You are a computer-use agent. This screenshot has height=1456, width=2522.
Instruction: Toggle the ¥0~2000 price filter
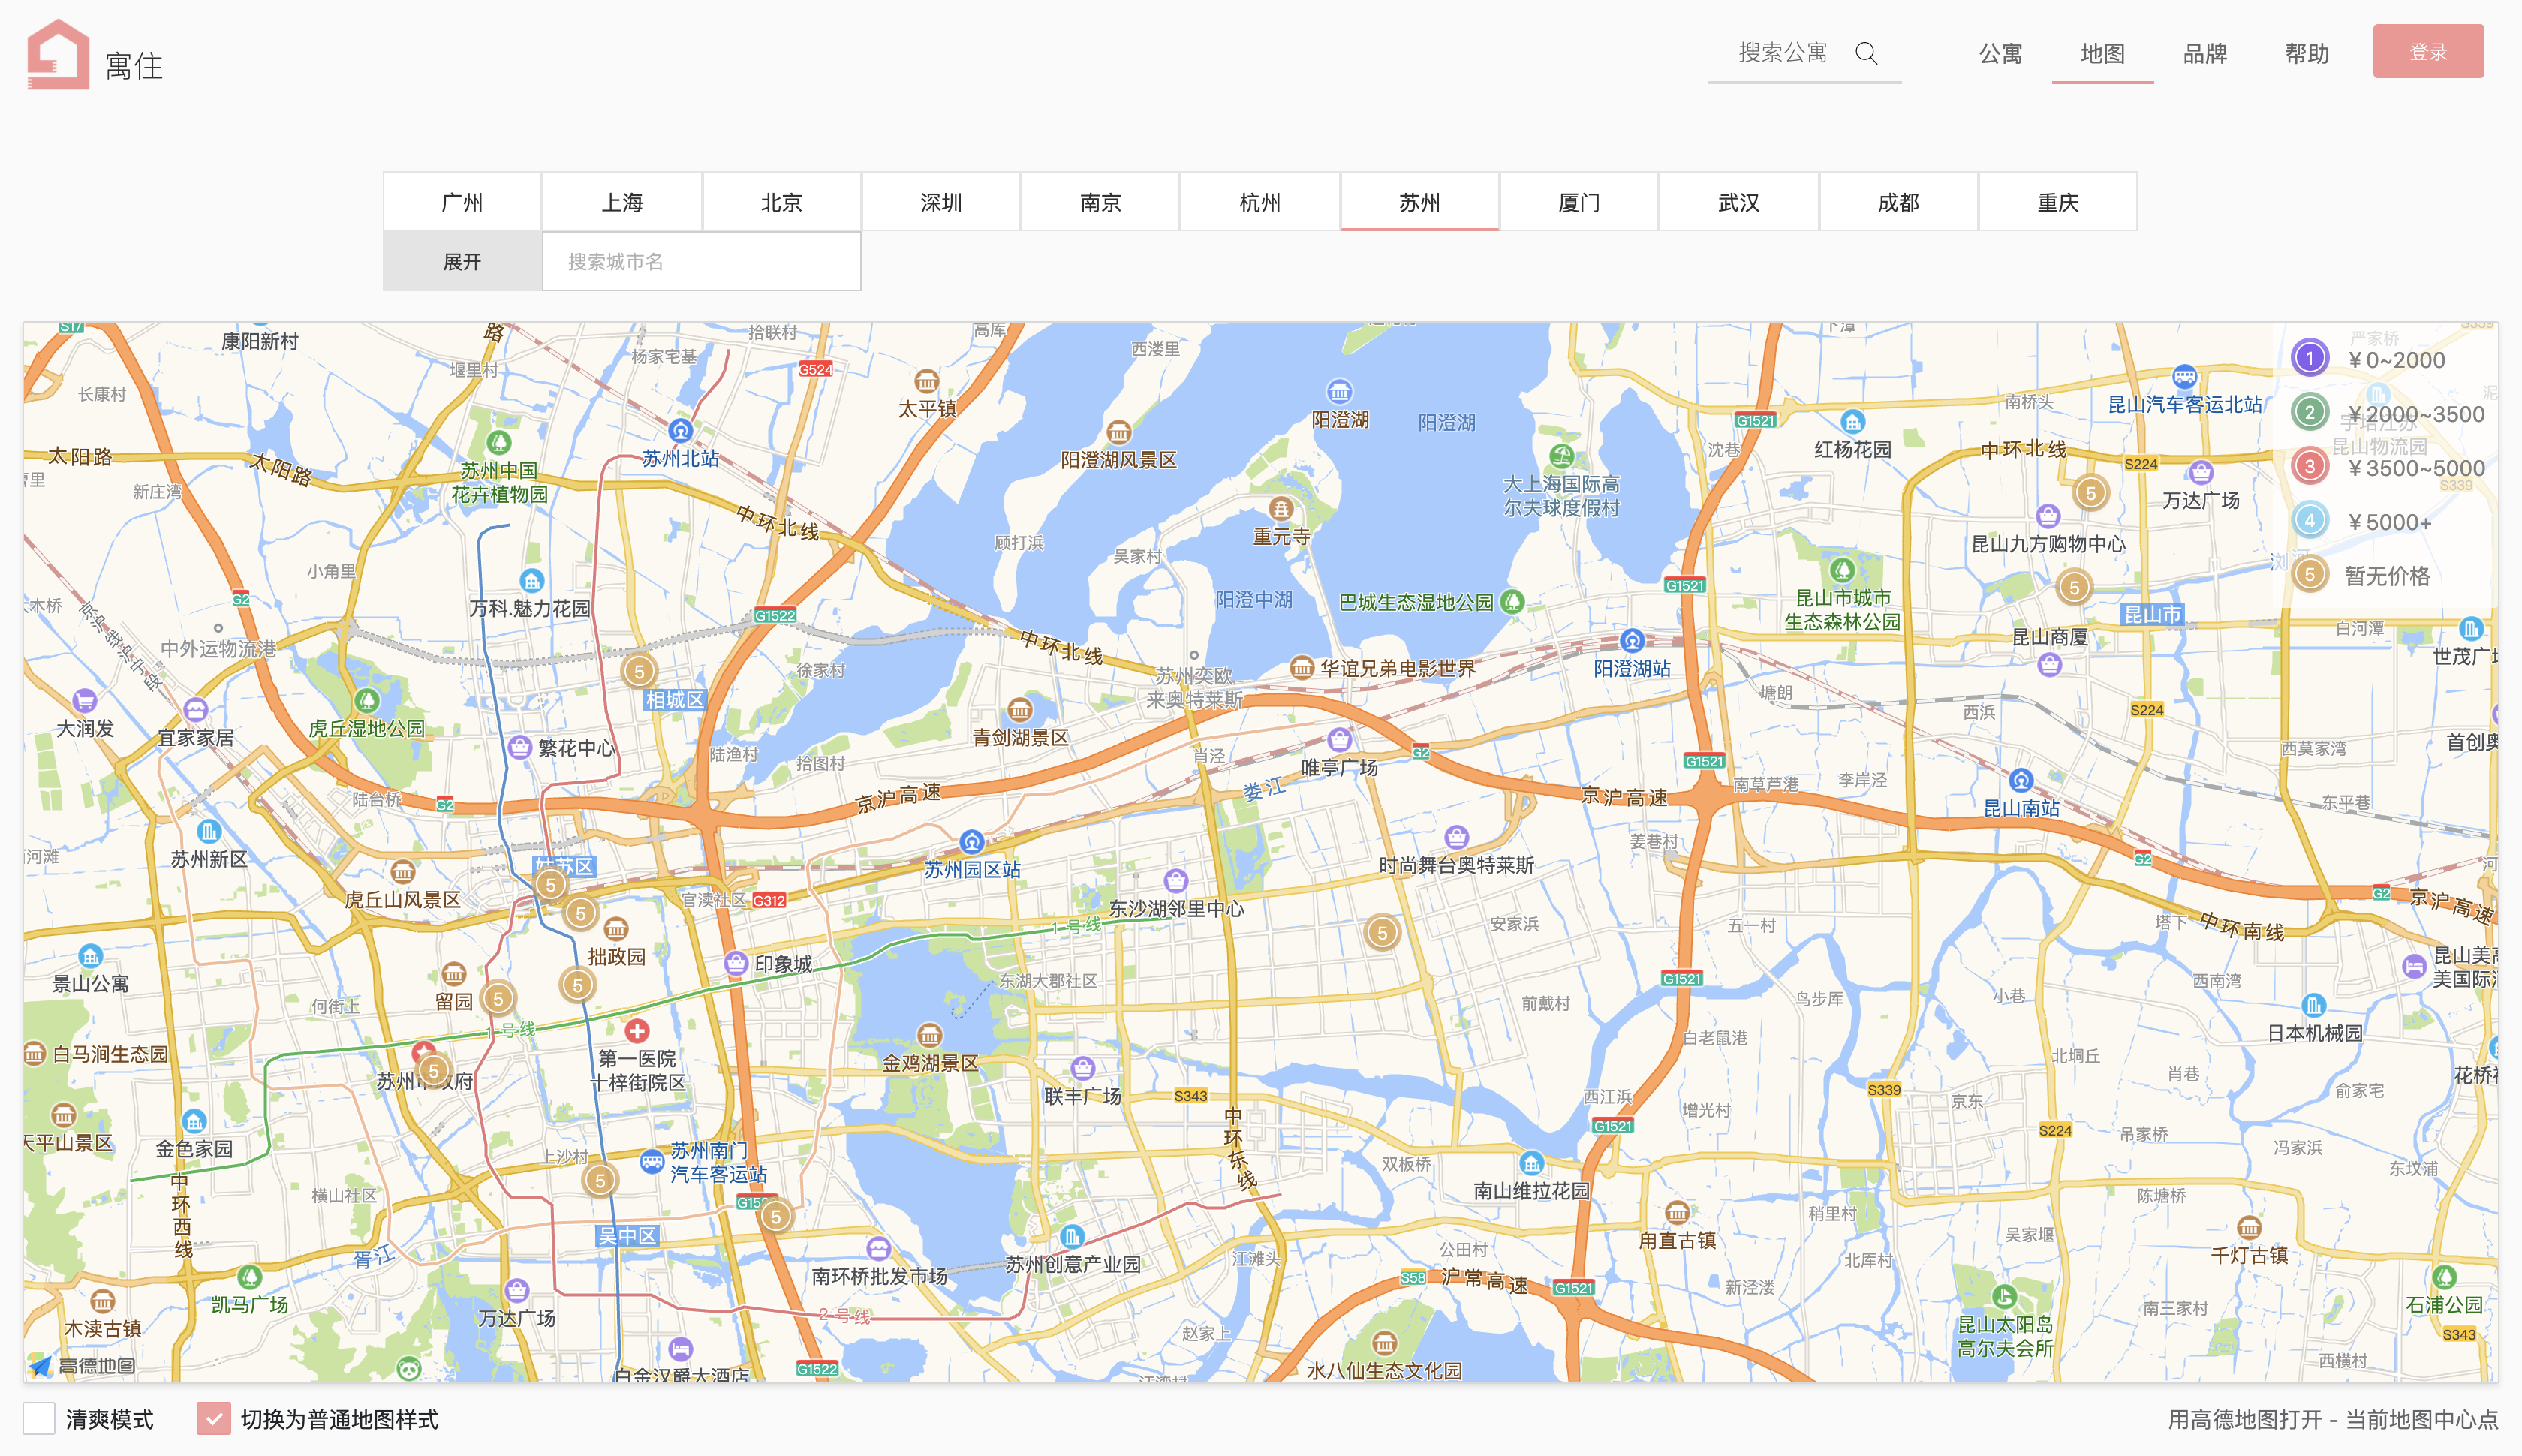tap(2310, 358)
